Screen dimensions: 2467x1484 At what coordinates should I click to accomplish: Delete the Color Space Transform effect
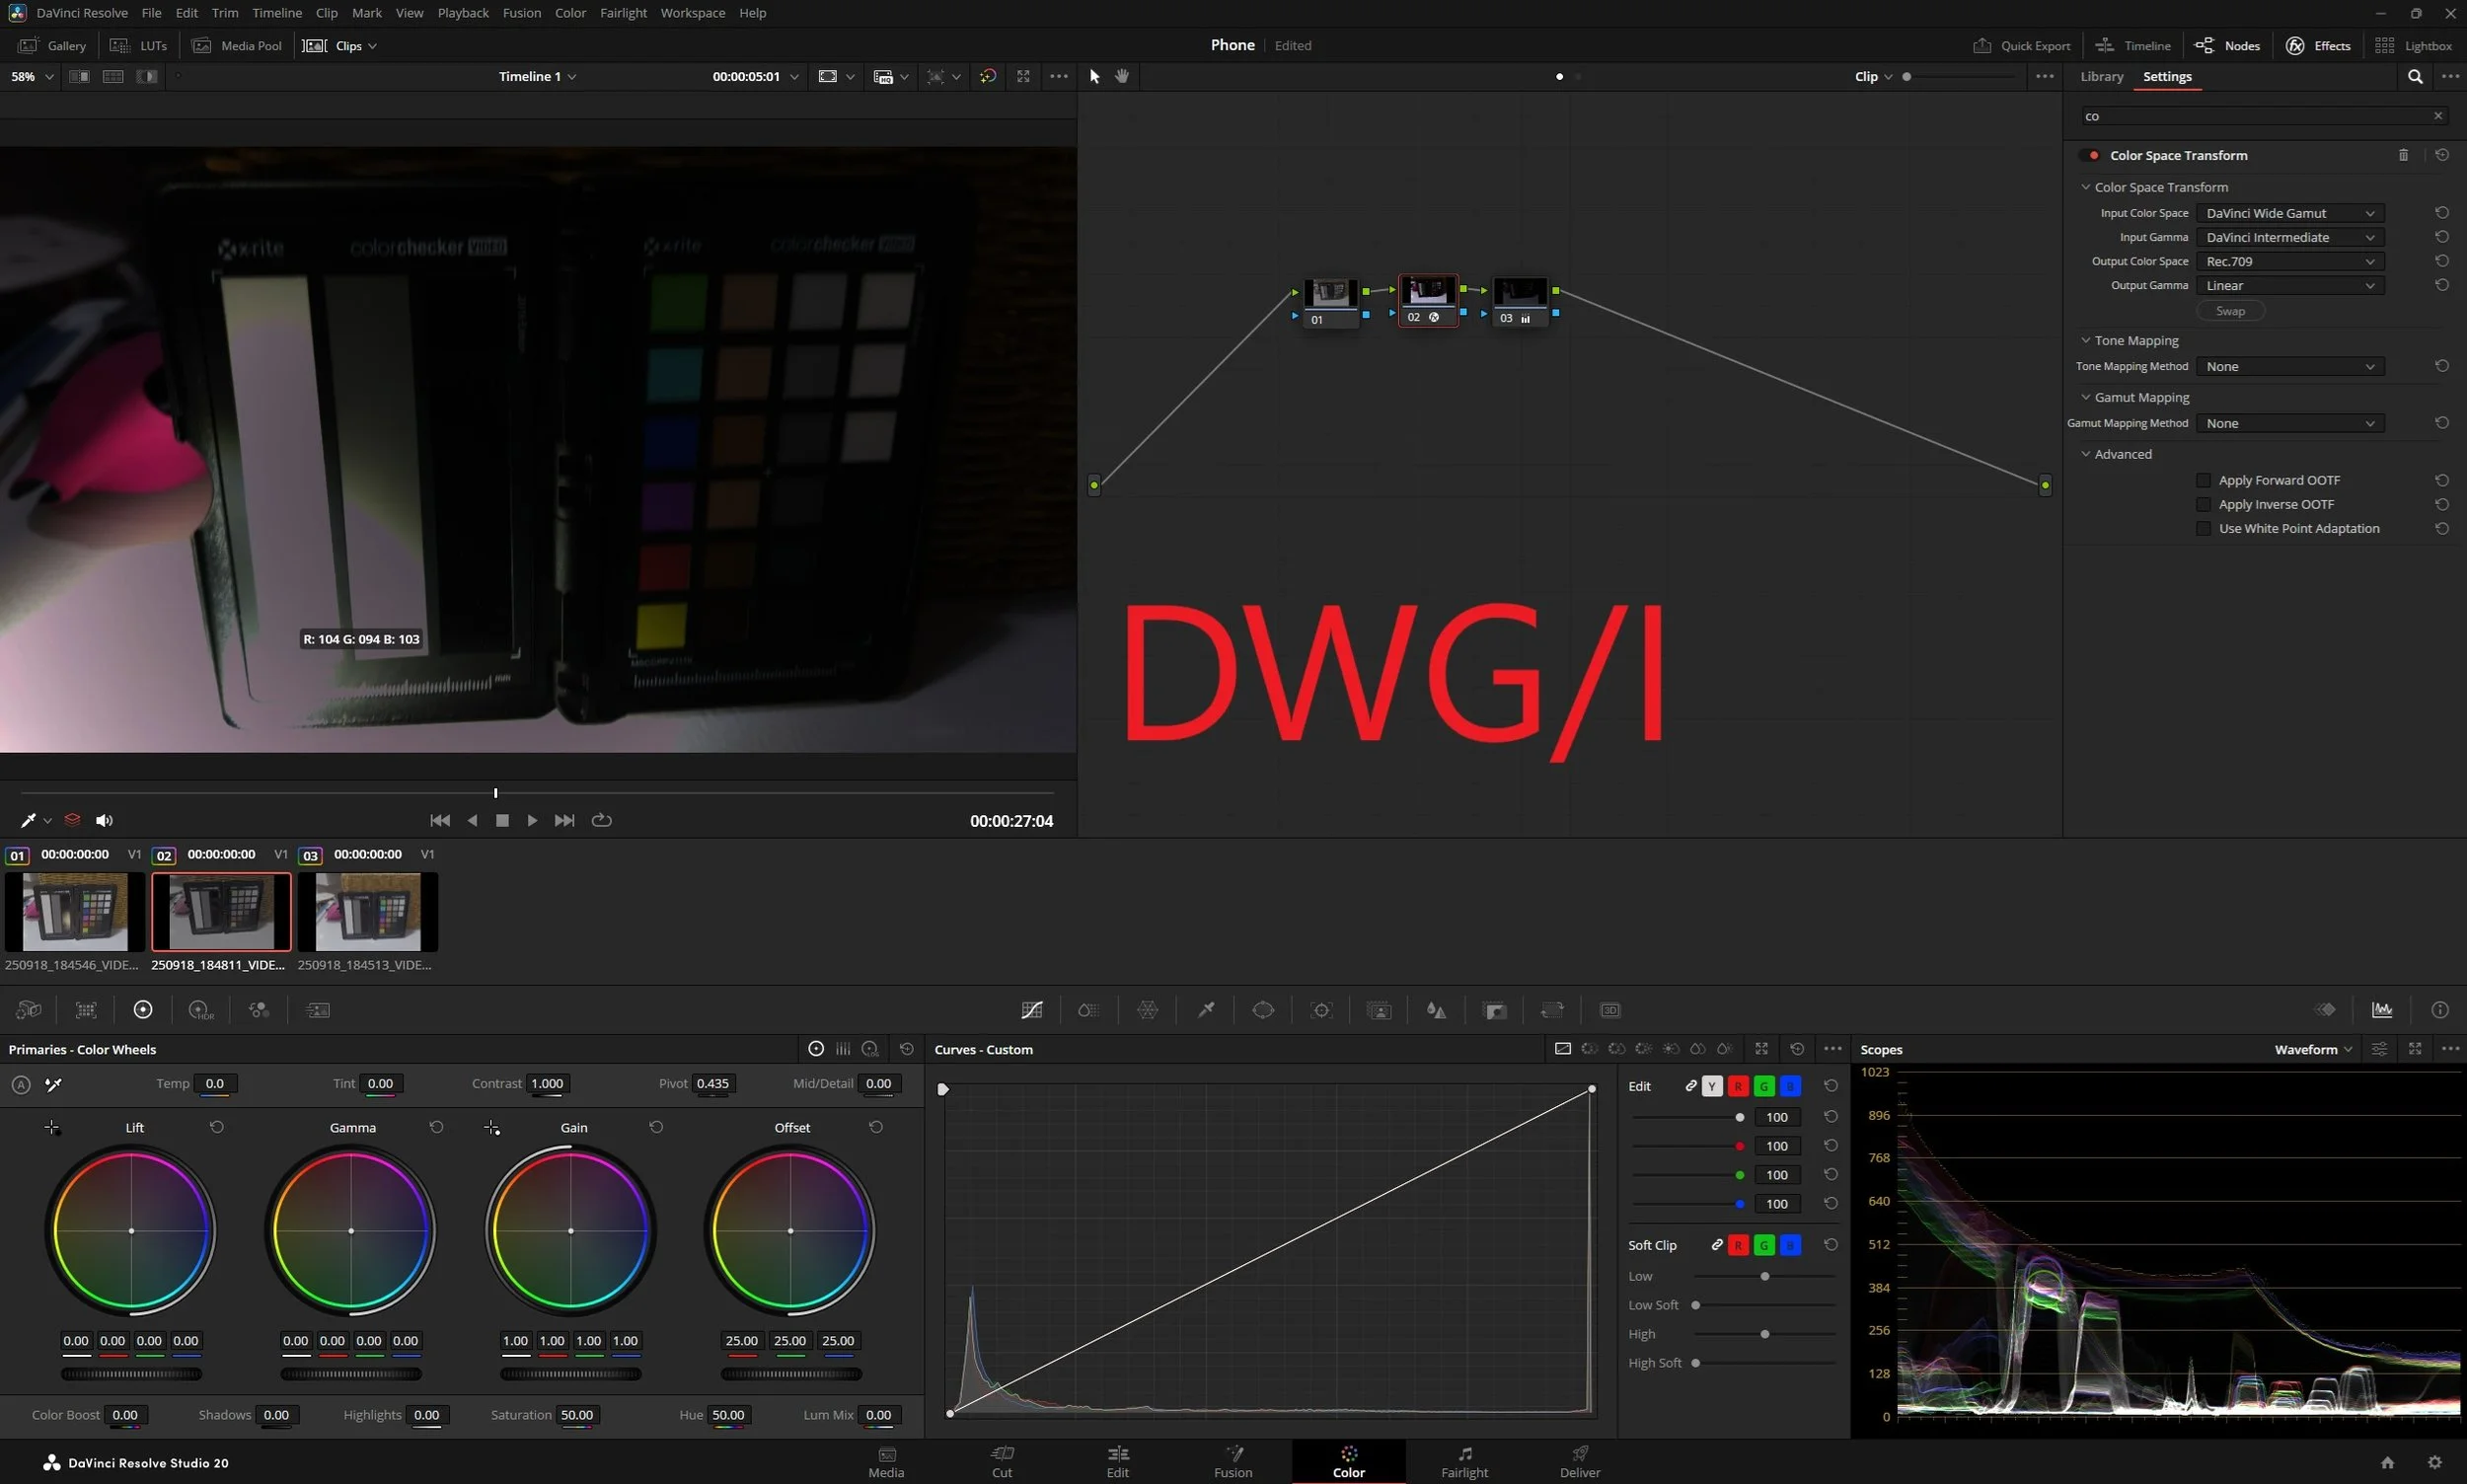coord(2403,155)
